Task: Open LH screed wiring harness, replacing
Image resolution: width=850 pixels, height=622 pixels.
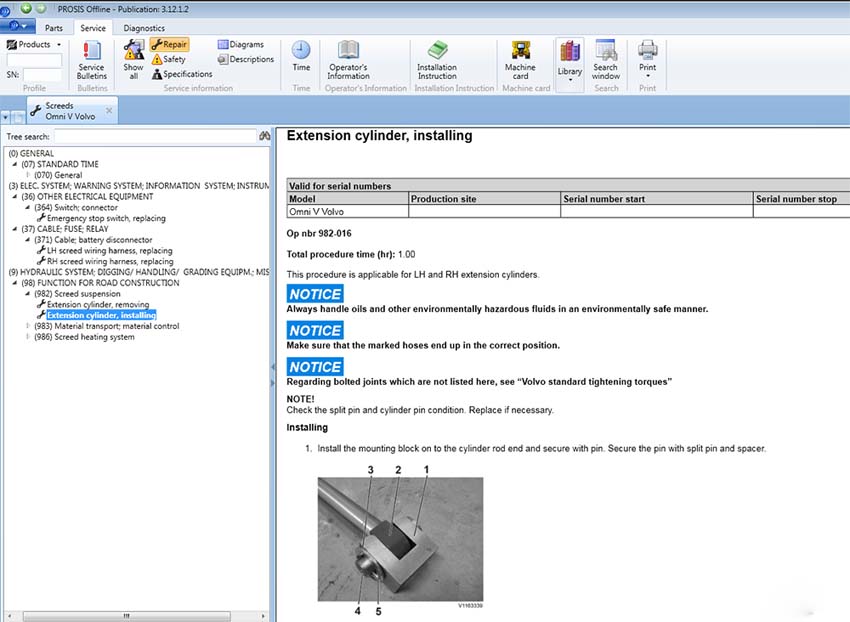Action: [110, 251]
